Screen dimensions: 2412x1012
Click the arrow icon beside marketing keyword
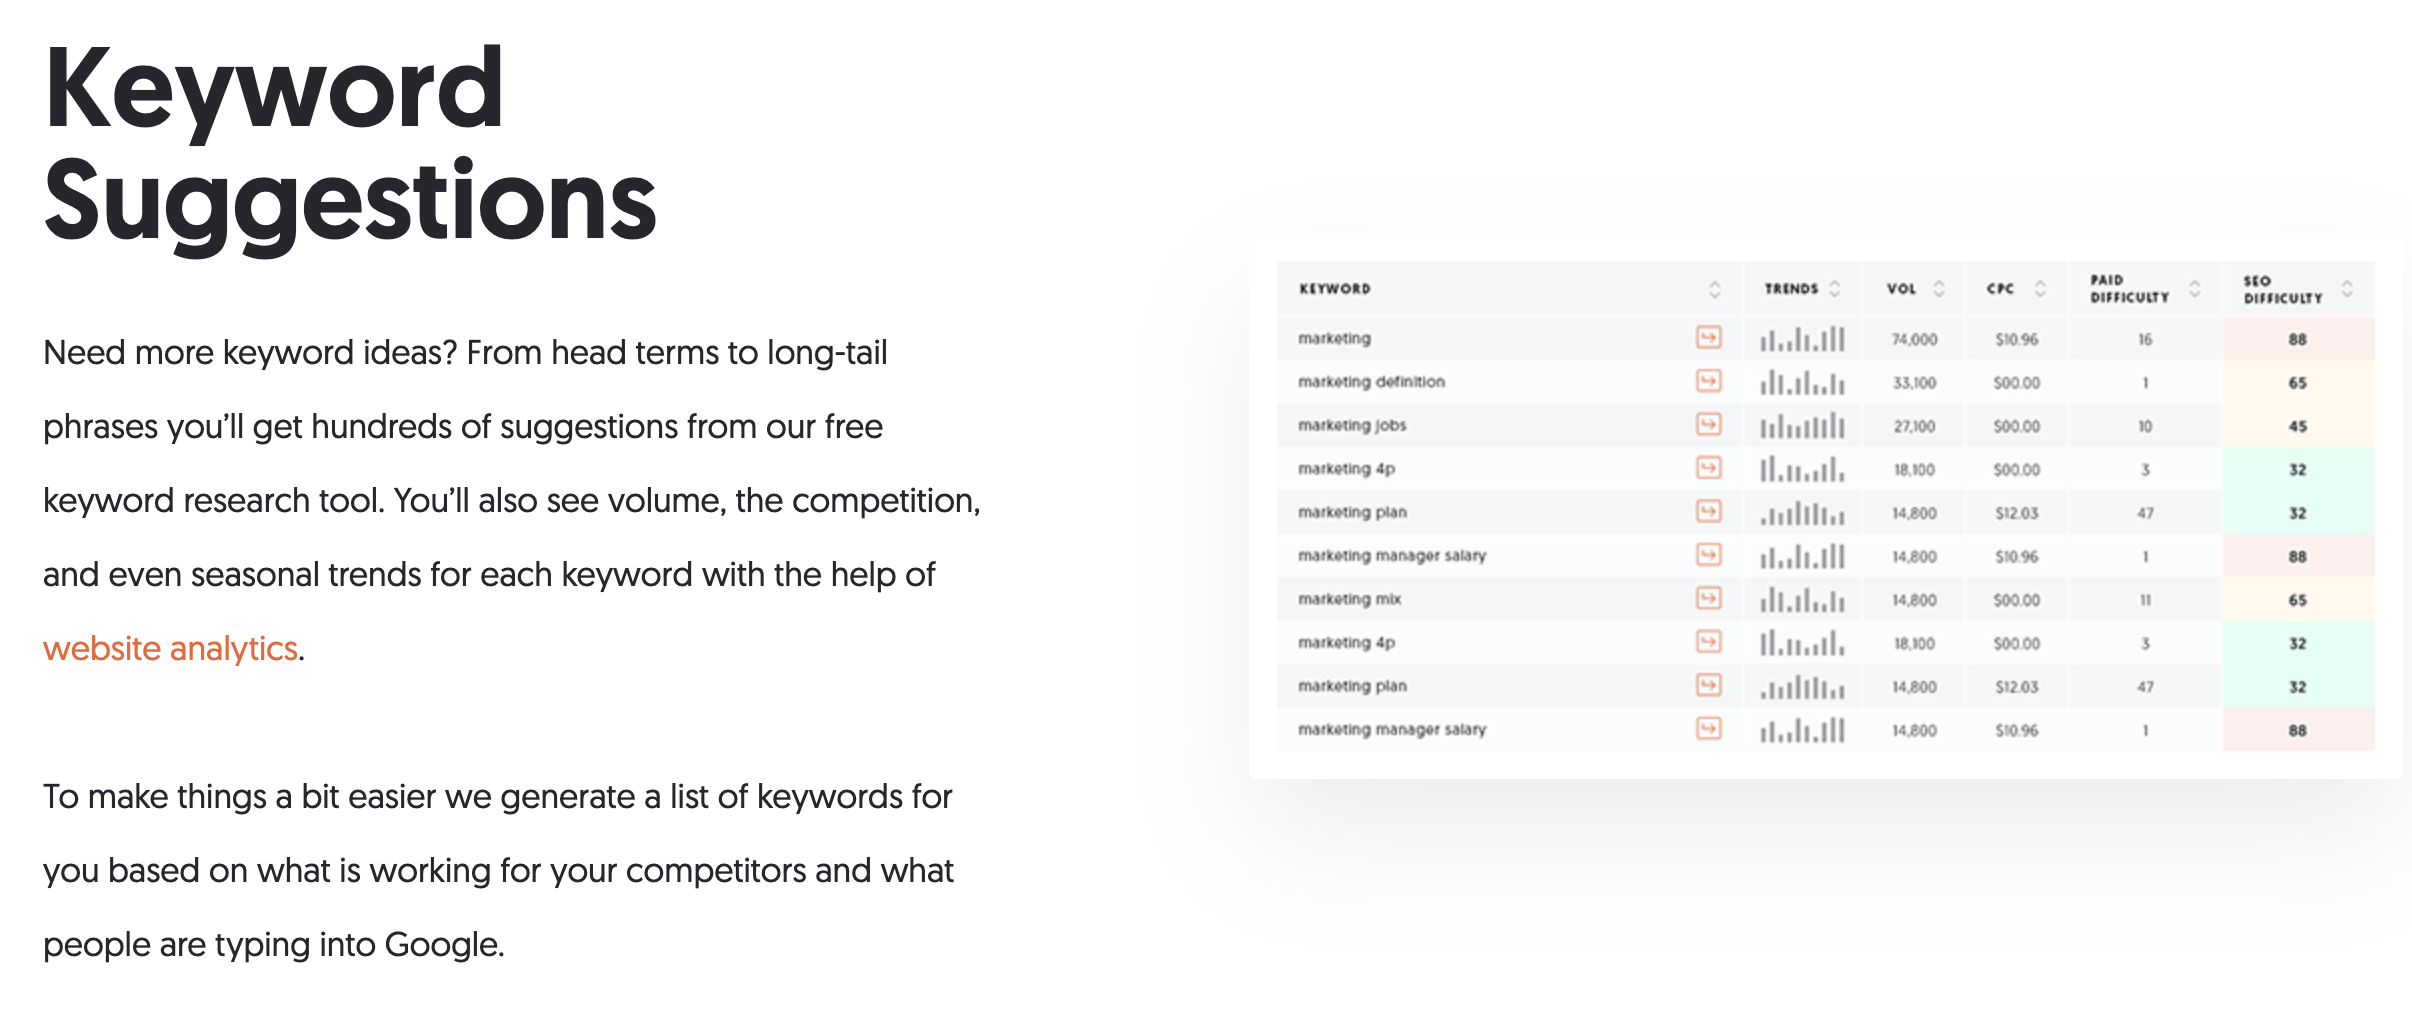tap(1709, 338)
